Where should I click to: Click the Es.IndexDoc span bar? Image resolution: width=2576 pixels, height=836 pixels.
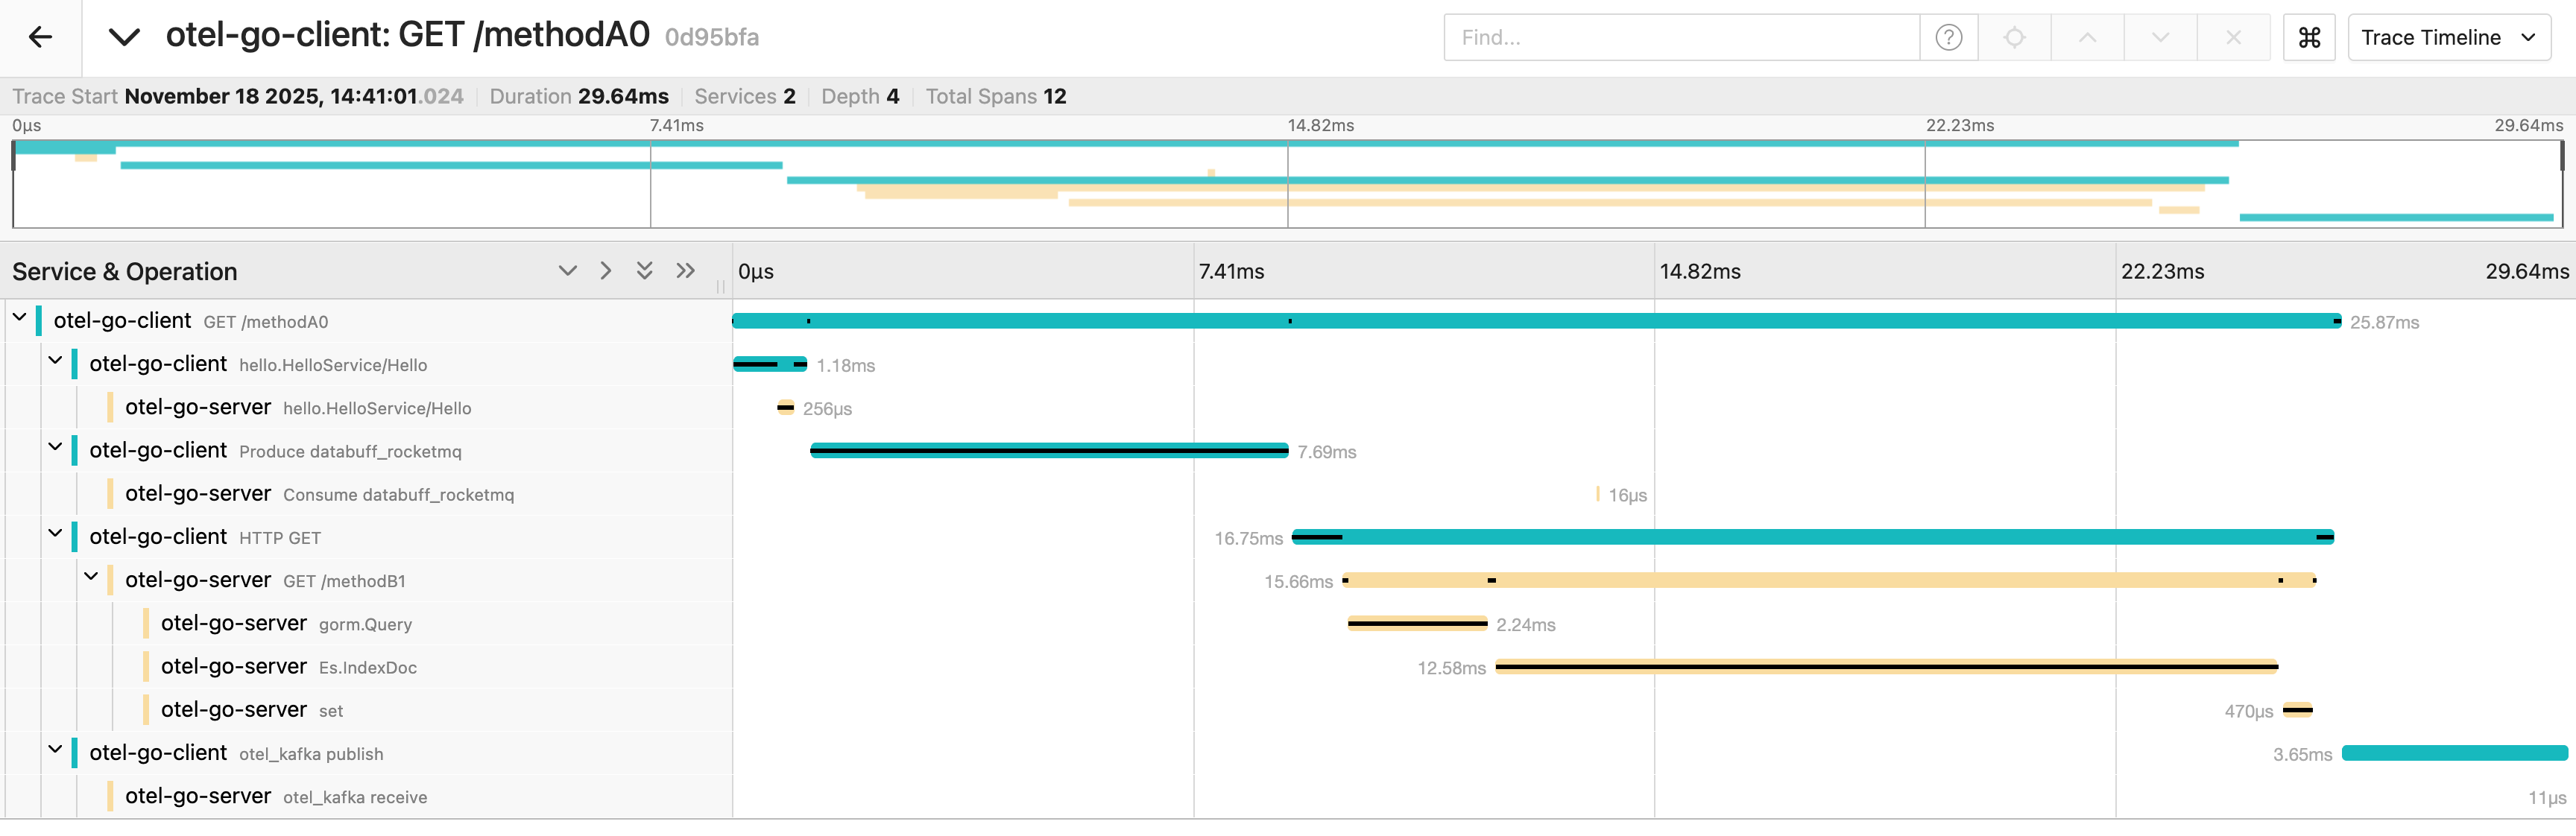click(1886, 667)
